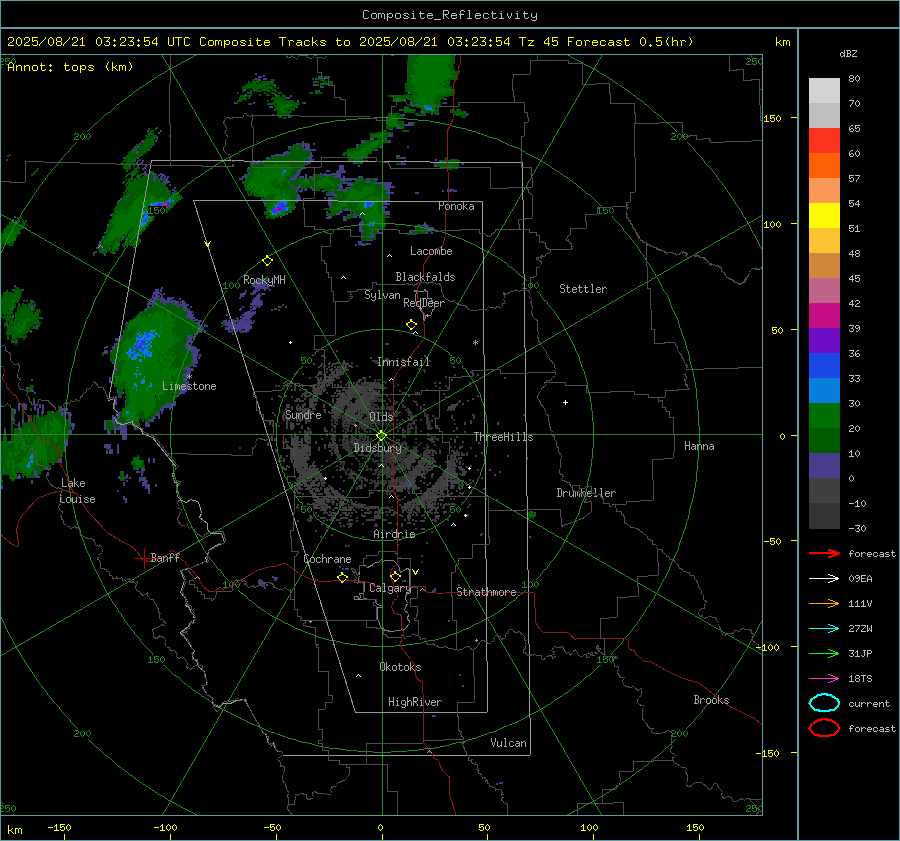Click the magenta 18TS arrow icon
Screen dimensions: 900x841
824,679
